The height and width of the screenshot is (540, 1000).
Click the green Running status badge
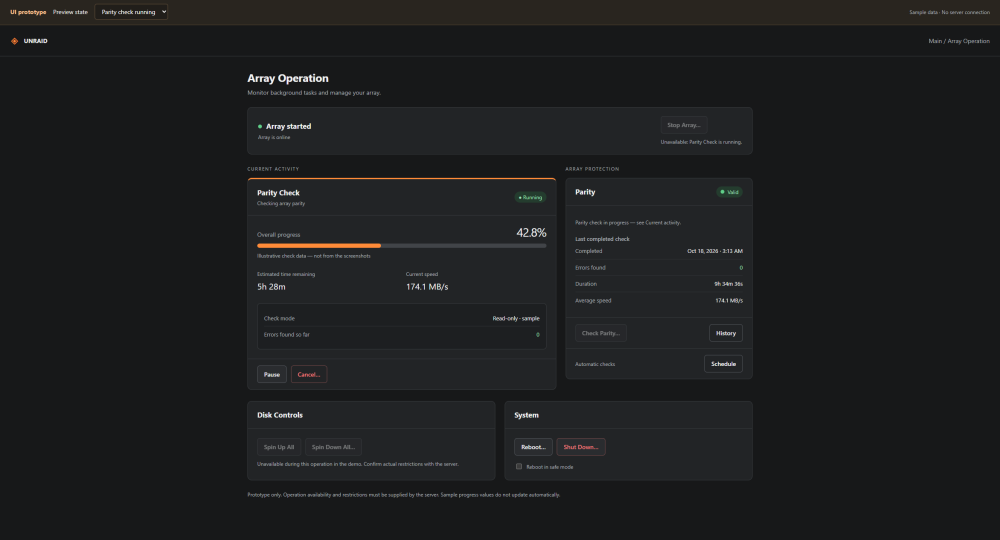[x=530, y=198]
